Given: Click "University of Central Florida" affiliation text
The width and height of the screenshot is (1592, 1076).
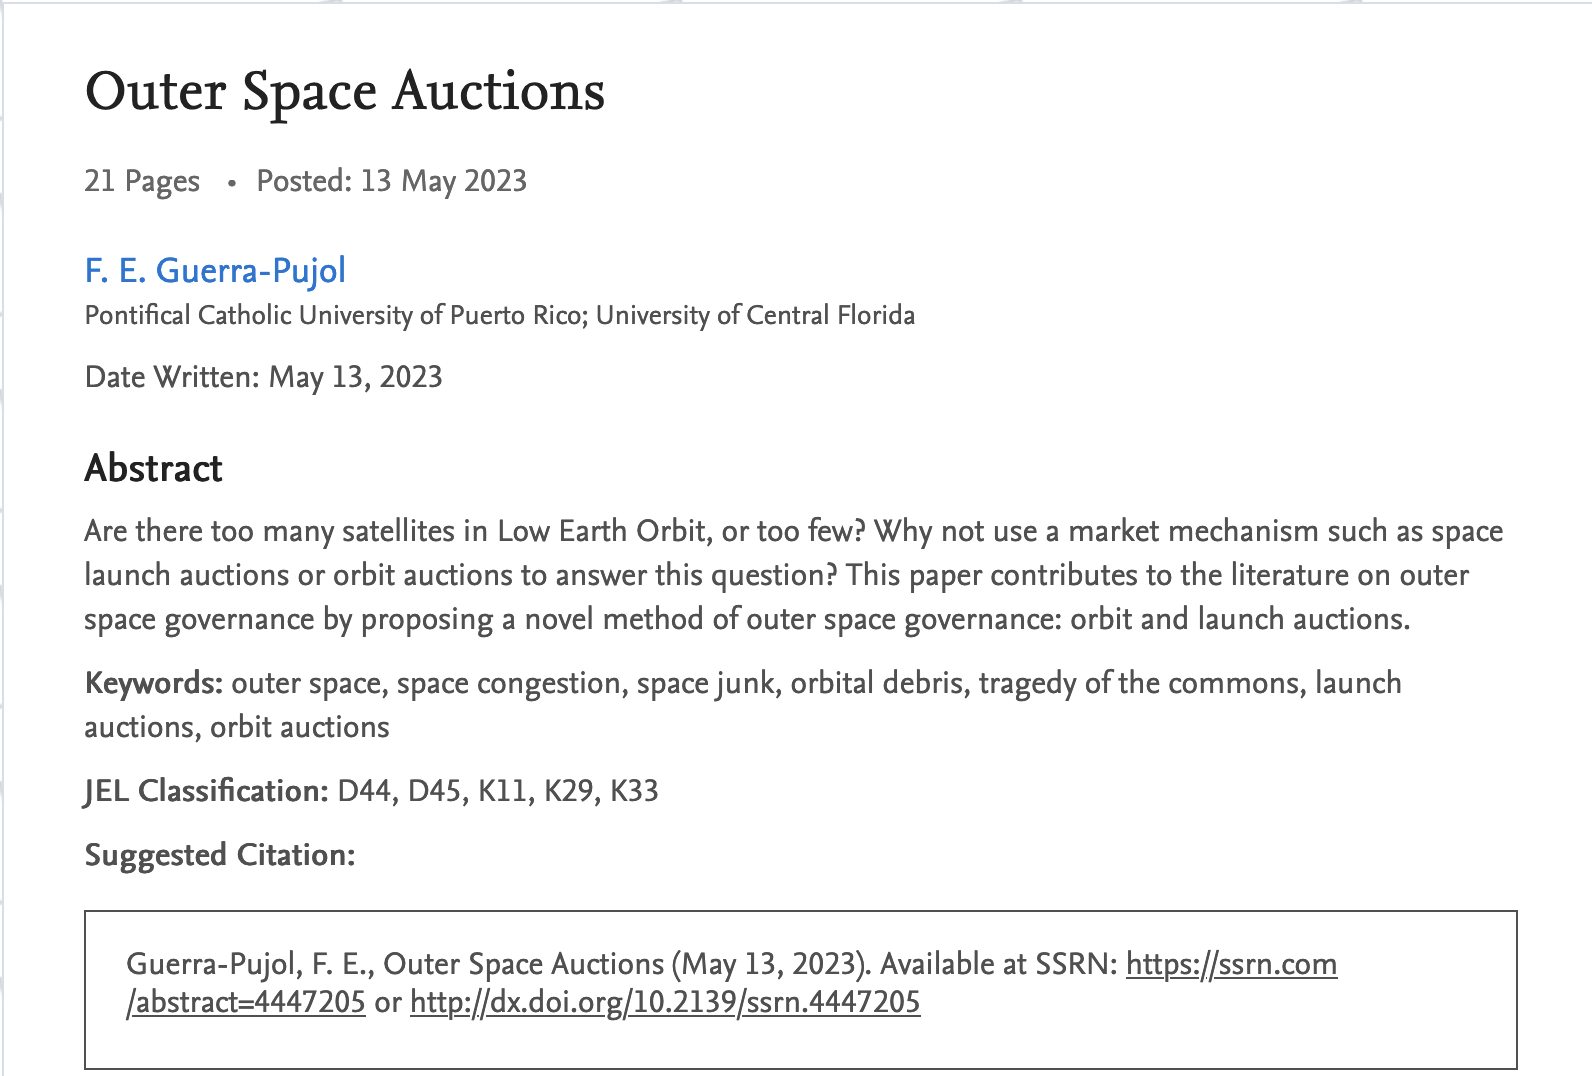Looking at the screenshot, I should coord(755,315).
